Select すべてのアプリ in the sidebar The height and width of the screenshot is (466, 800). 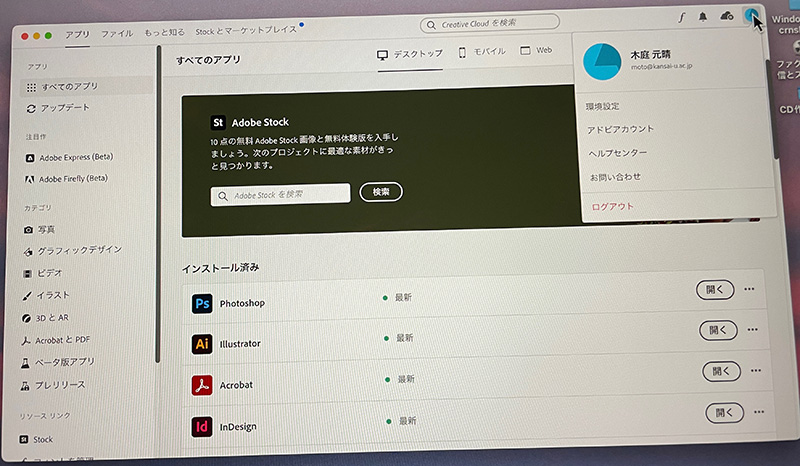86,86
